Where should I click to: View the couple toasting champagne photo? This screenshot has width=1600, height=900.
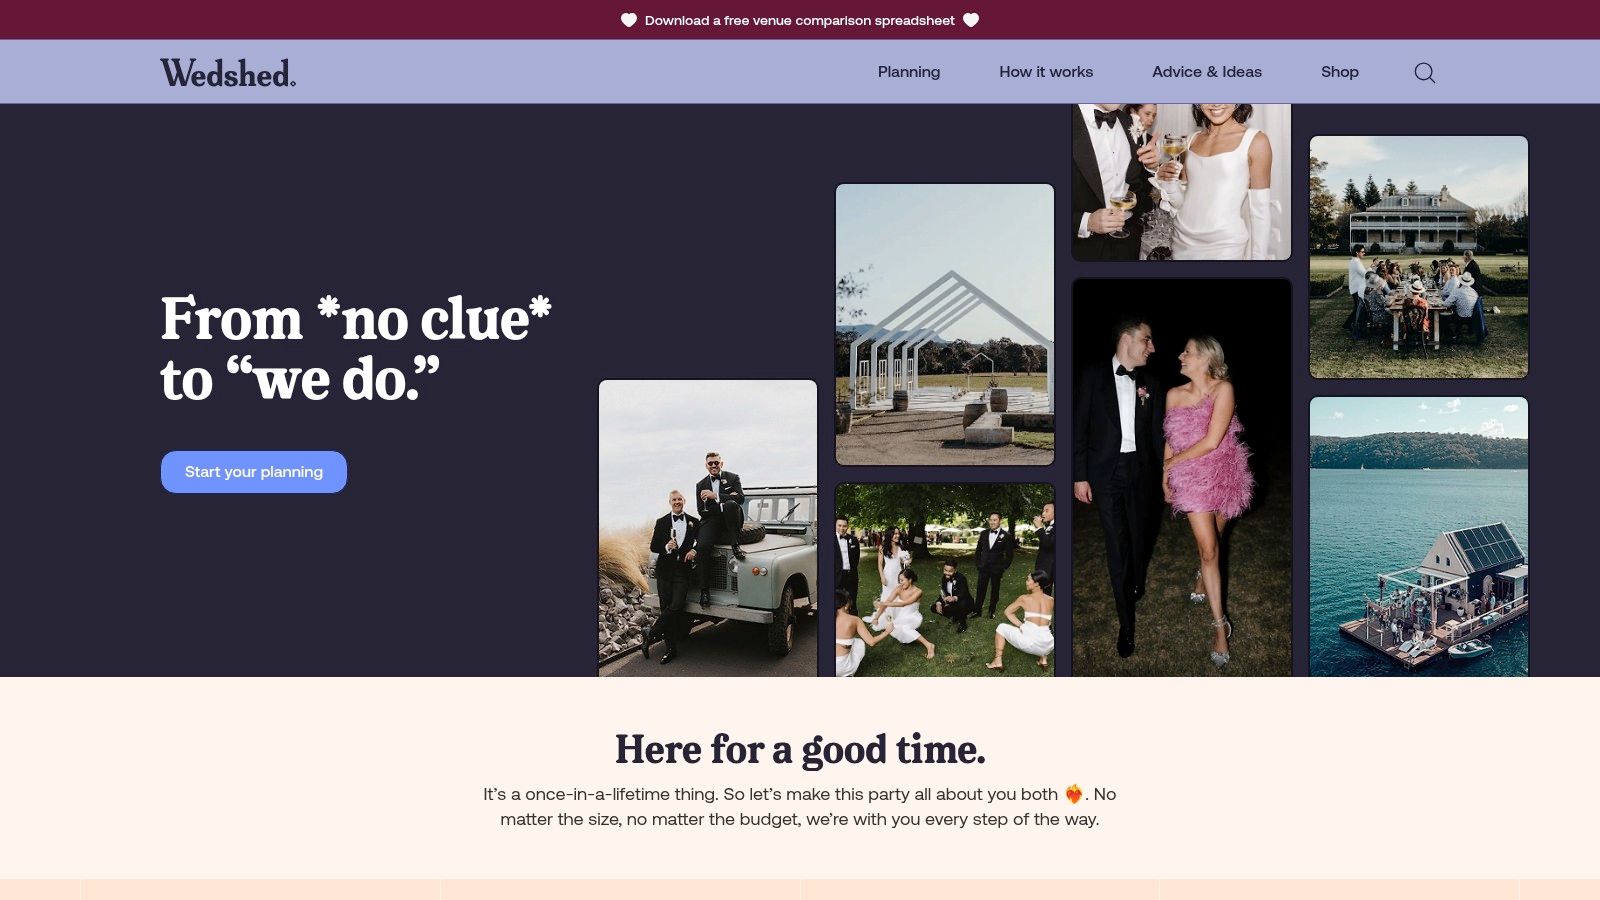pyautogui.click(x=1181, y=181)
